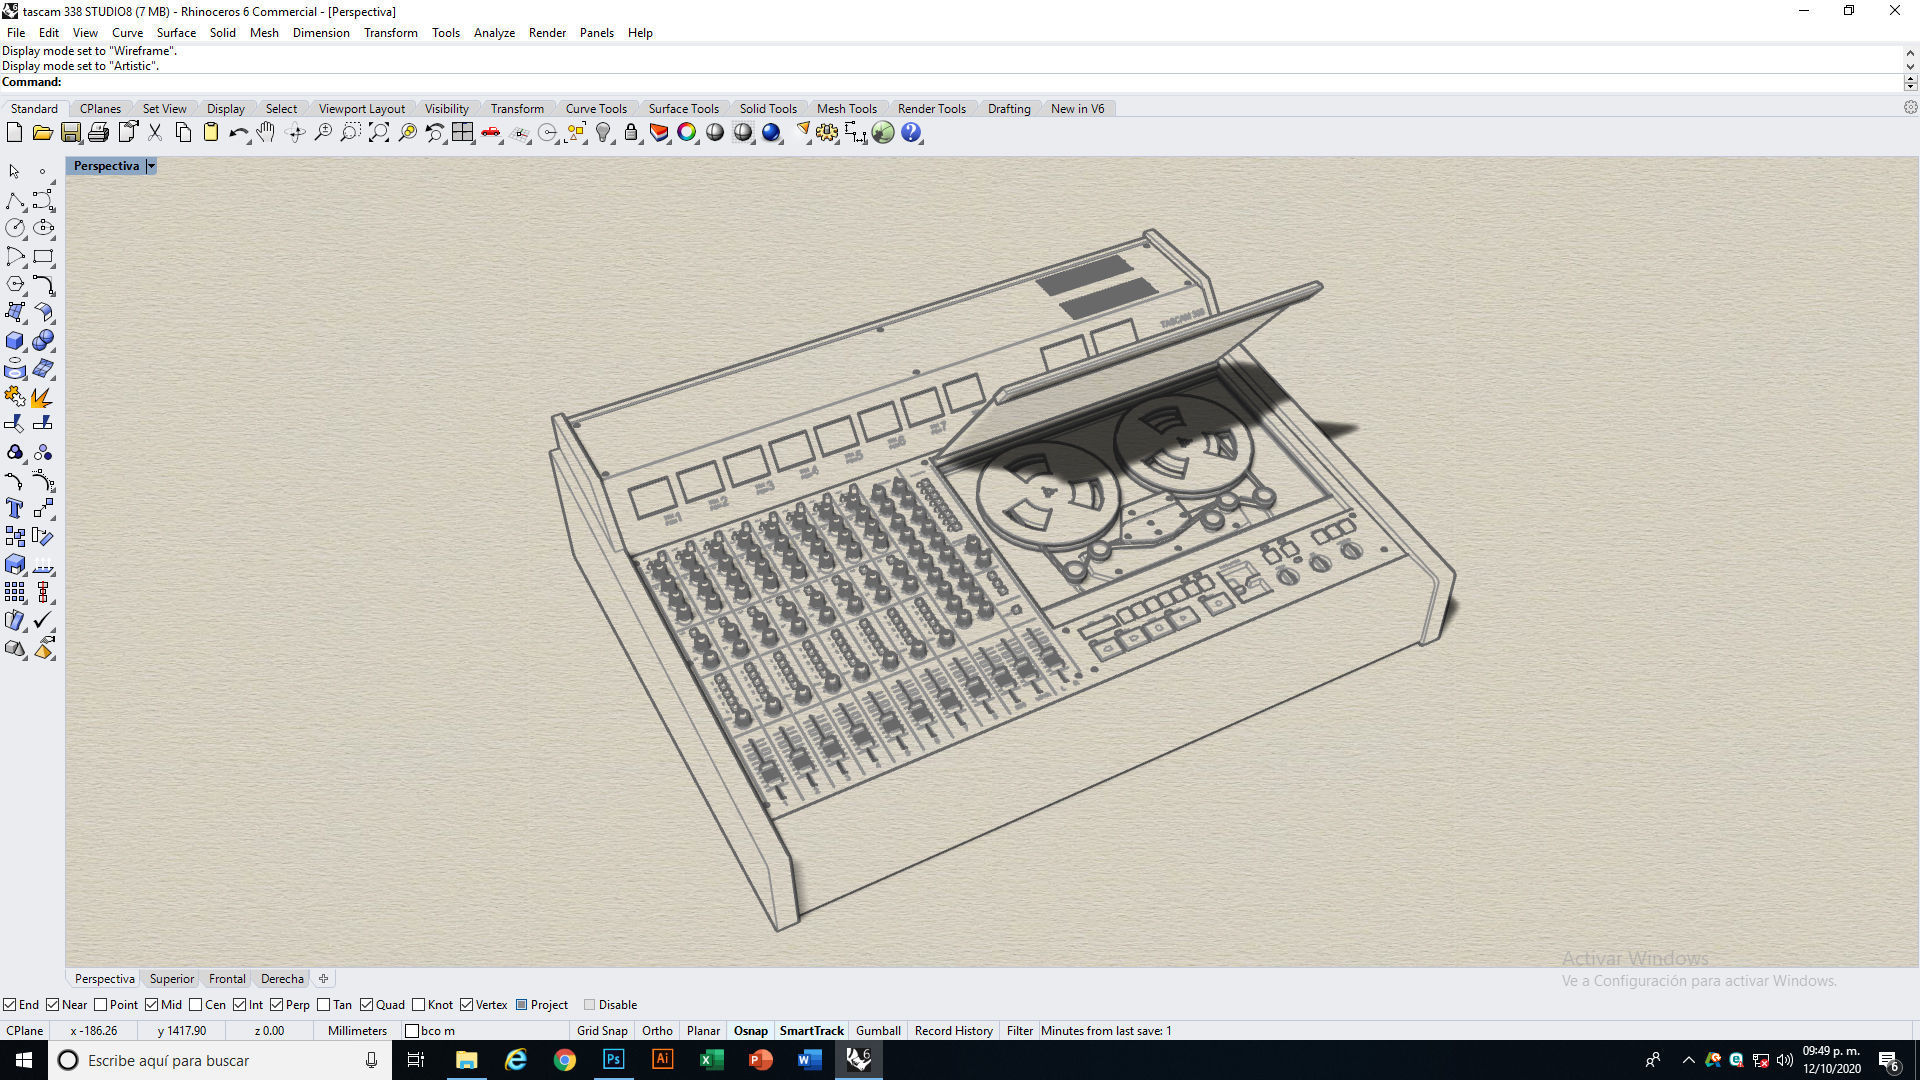Open the Print icon
1920x1080 pixels.
pyautogui.click(x=98, y=133)
